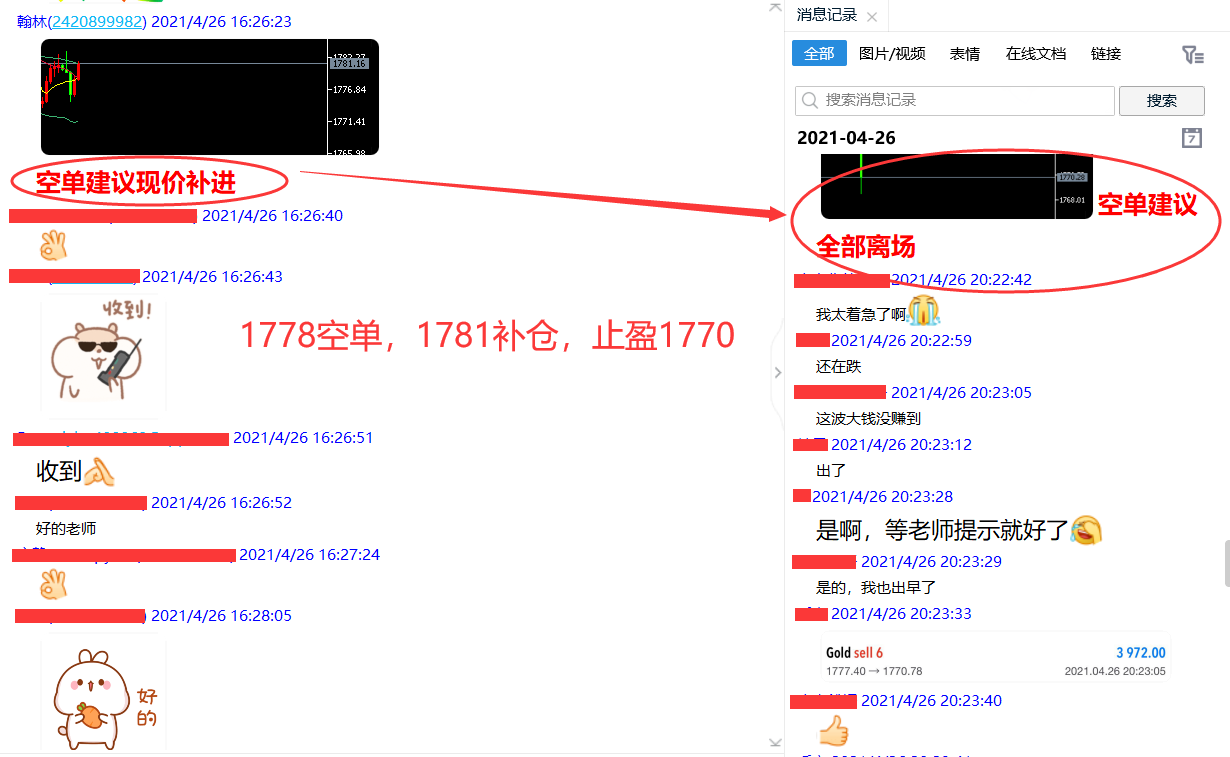Close the 消息记录 tab

point(872,16)
